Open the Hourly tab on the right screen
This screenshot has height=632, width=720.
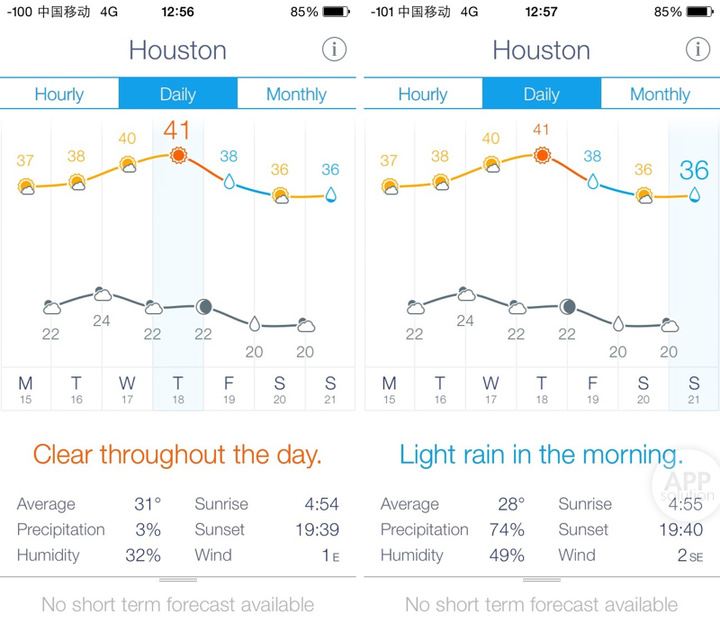[423, 94]
